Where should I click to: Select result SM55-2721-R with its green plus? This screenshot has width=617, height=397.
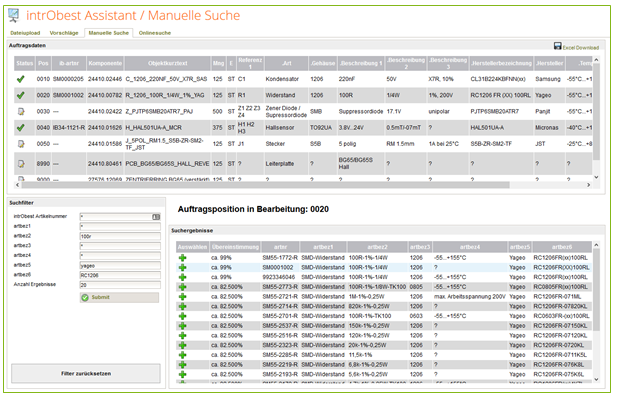click(183, 297)
